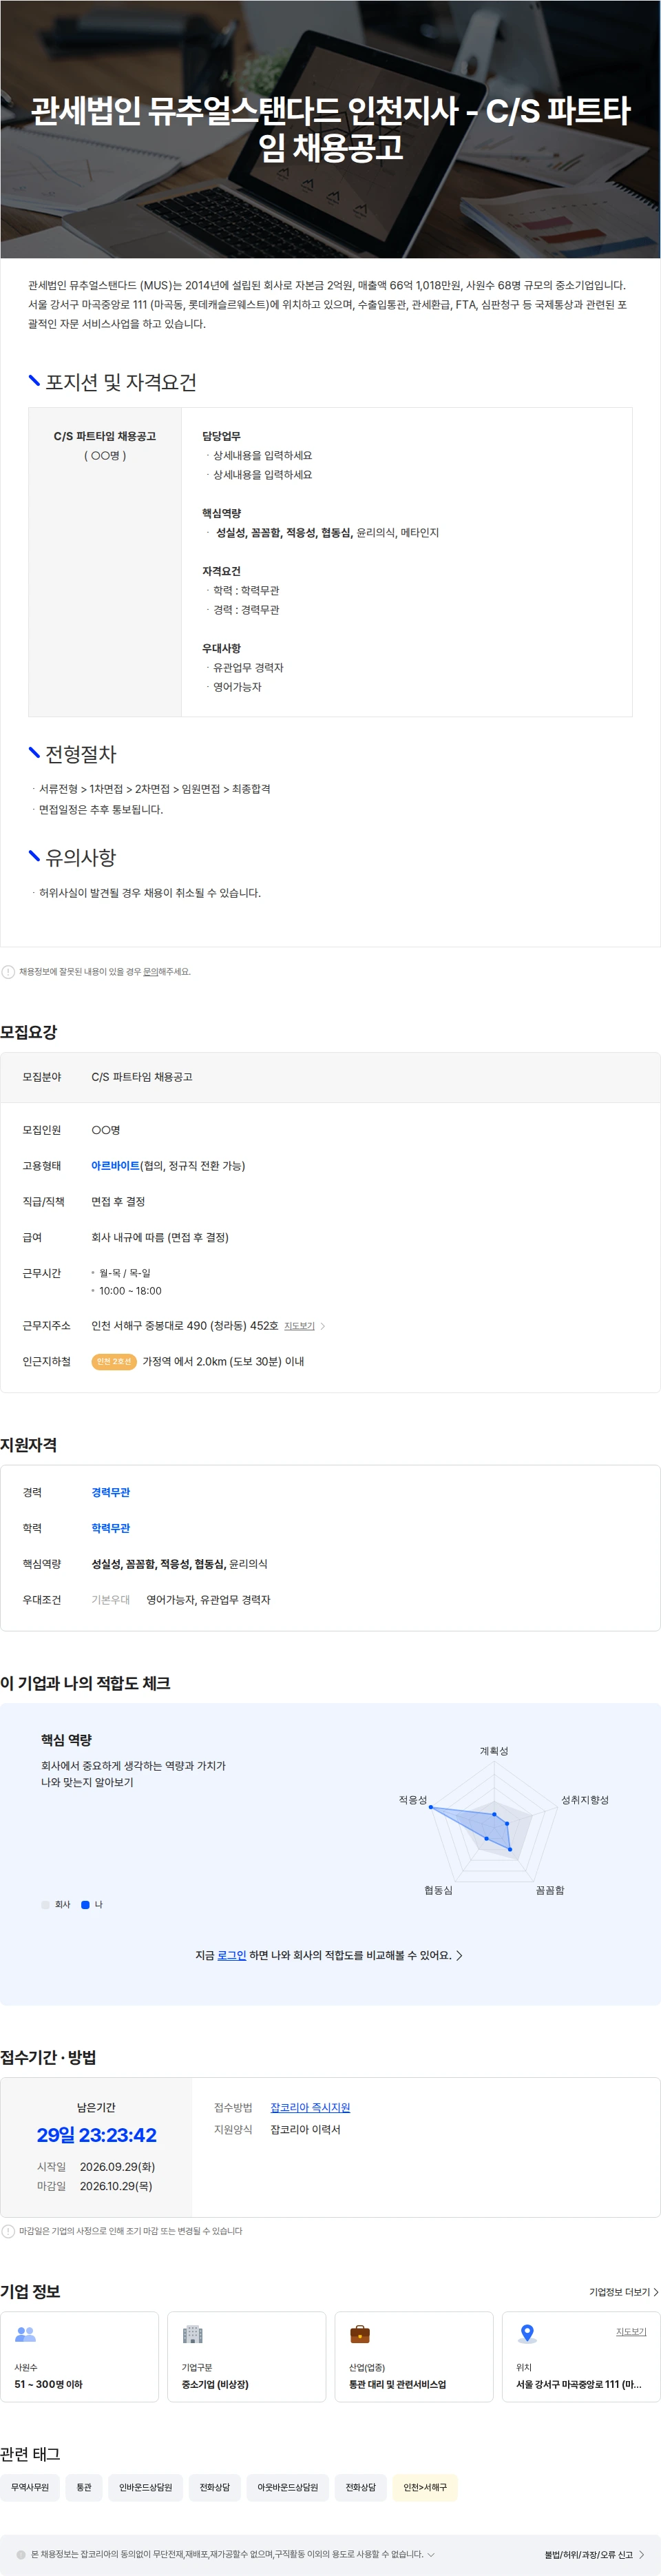This screenshot has width=661, height=2576.
Task: Click the chevron beside 기업정보 더보기
Action: 655,2291
